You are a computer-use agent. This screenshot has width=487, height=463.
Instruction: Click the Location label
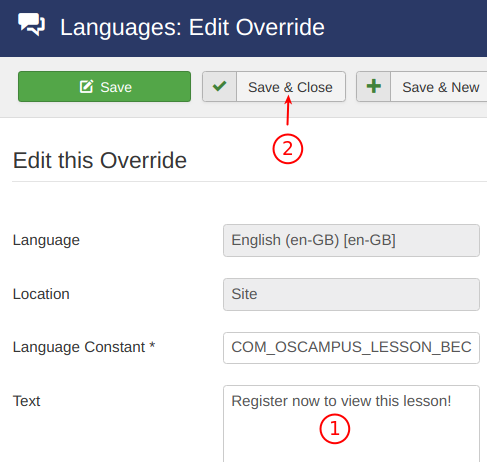[x=41, y=294]
